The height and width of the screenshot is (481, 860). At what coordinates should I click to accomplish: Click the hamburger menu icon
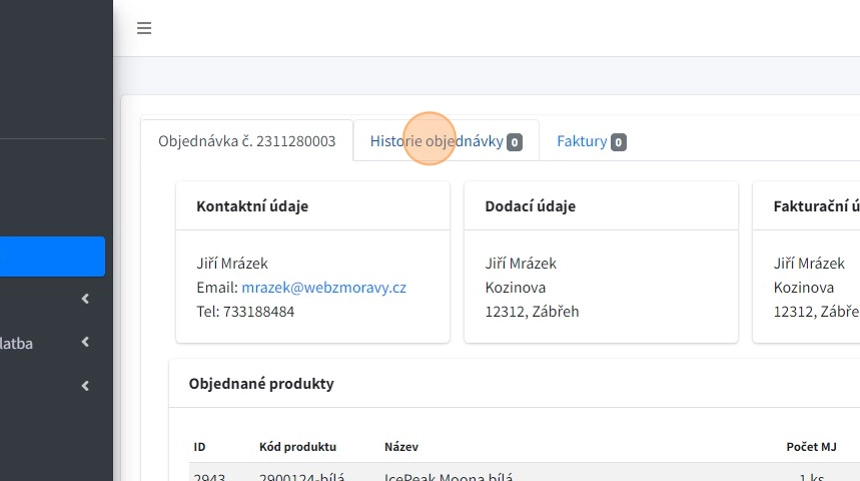pos(144,28)
